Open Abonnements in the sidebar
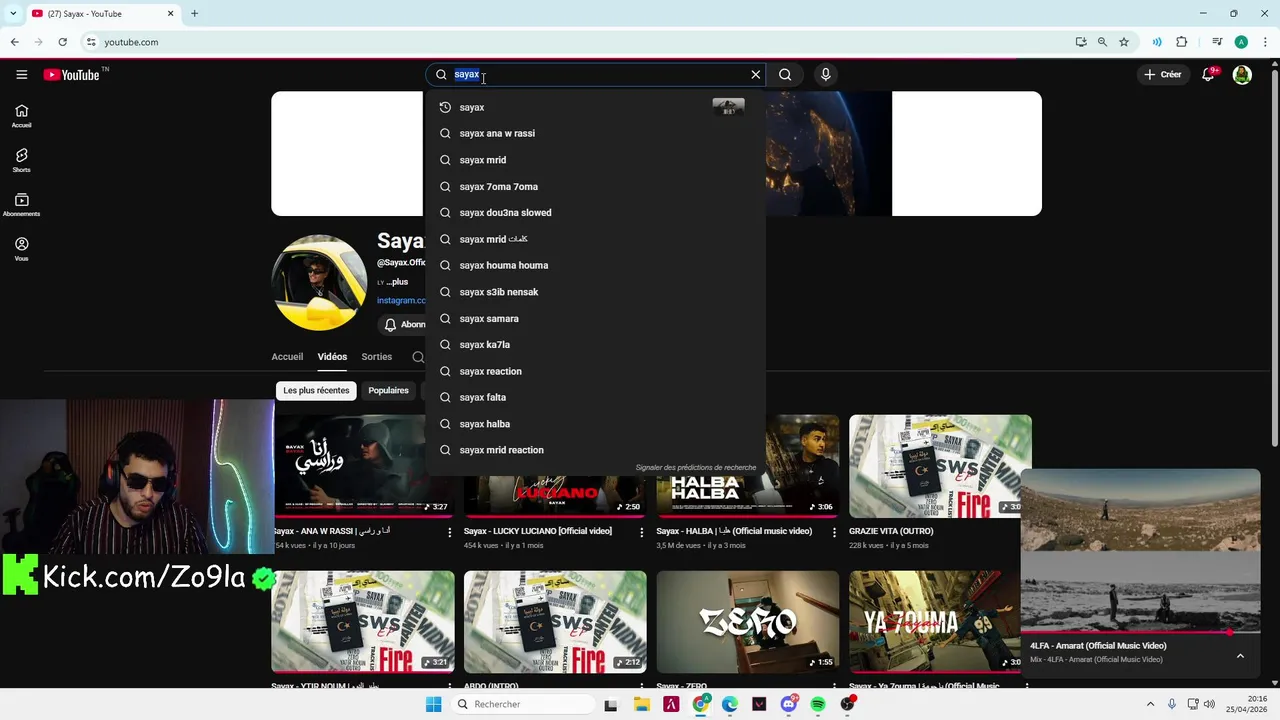1280x720 pixels. pyautogui.click(x=21, y=205)
